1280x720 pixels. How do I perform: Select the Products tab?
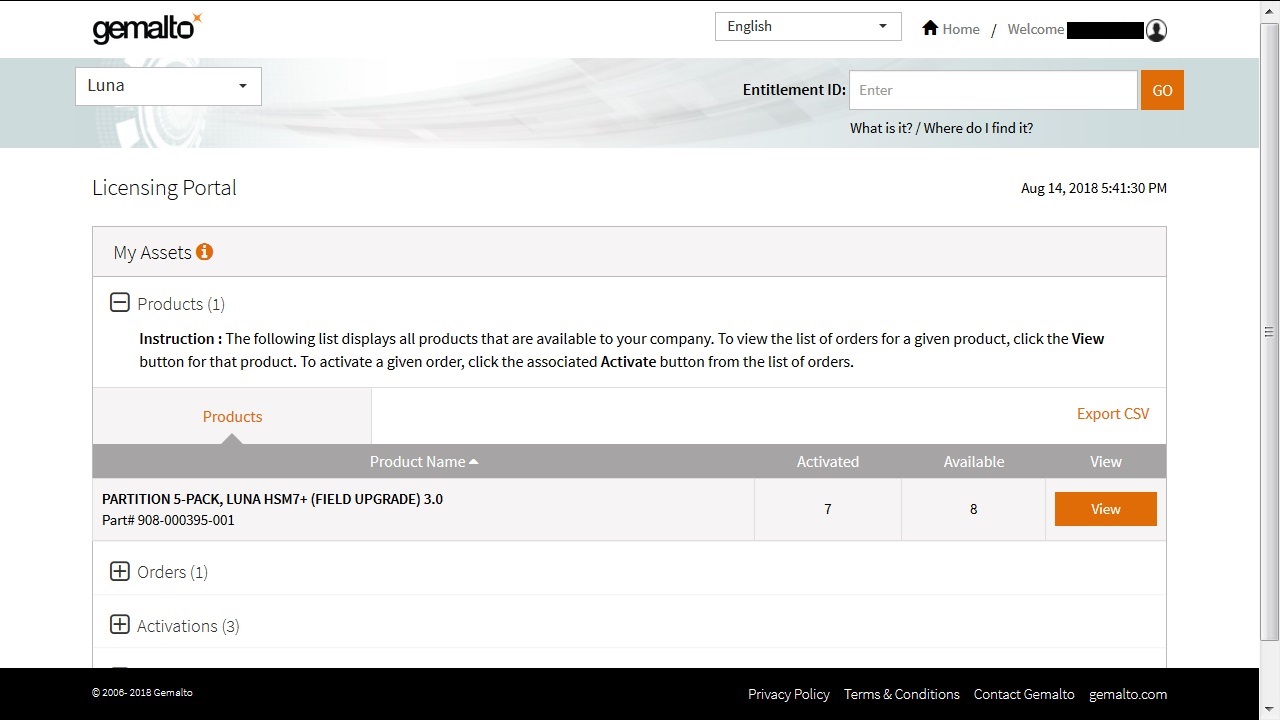point(232,416)
